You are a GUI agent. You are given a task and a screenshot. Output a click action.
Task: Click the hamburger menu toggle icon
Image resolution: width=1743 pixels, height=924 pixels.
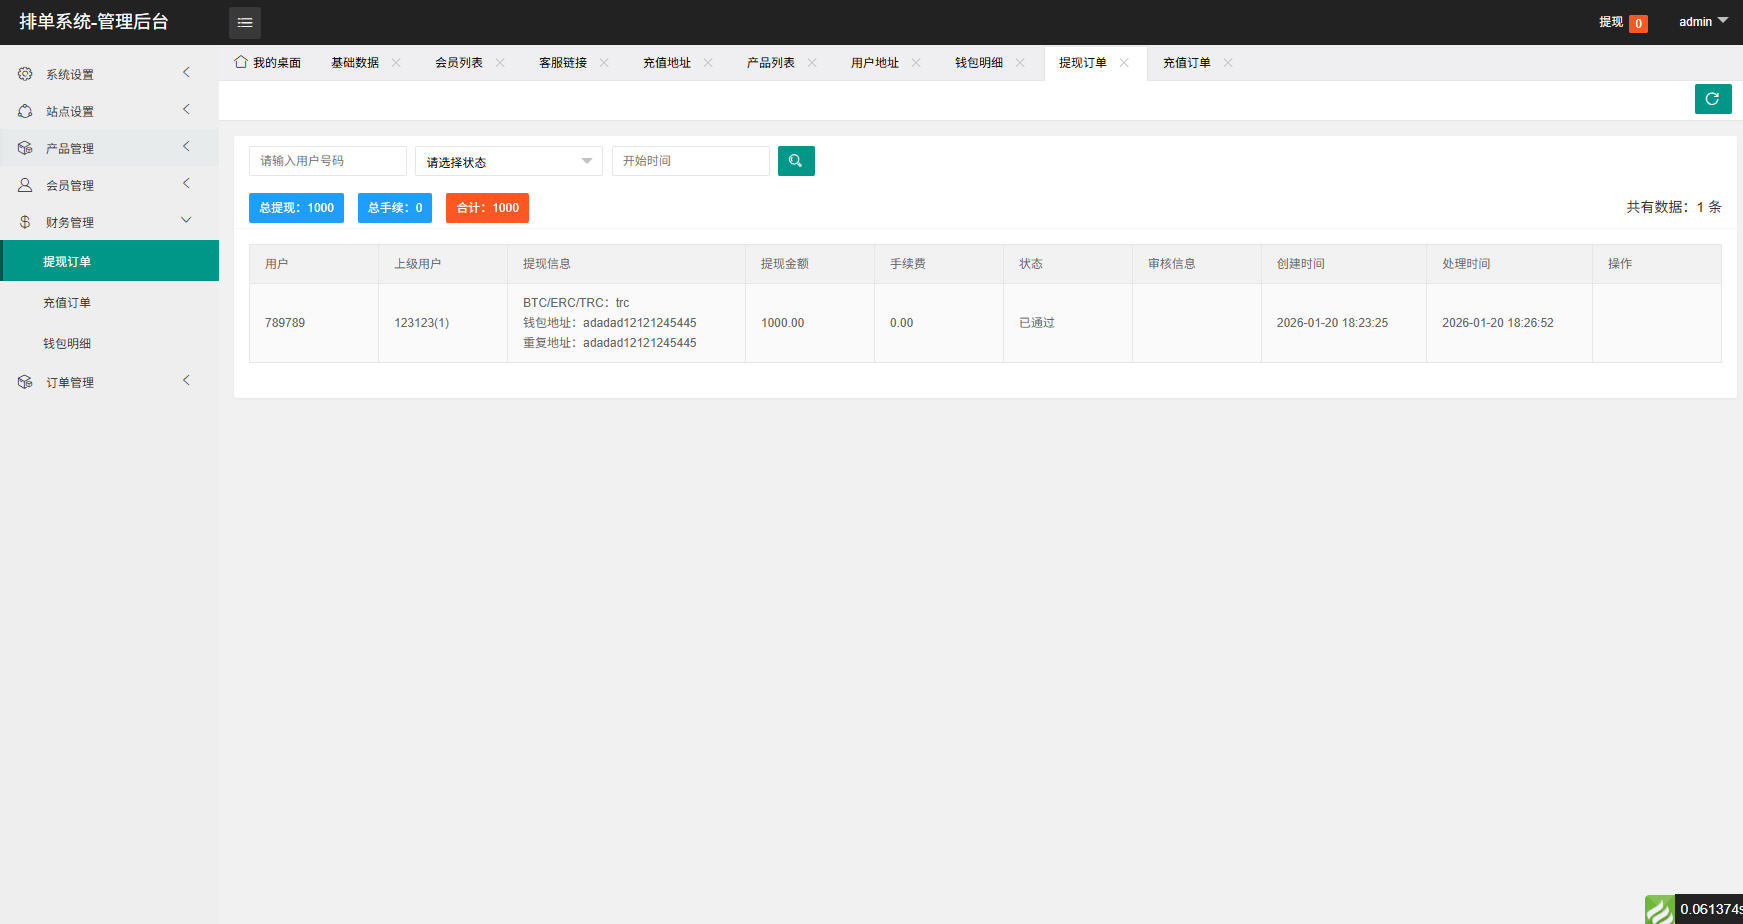[x=245, y=22]
